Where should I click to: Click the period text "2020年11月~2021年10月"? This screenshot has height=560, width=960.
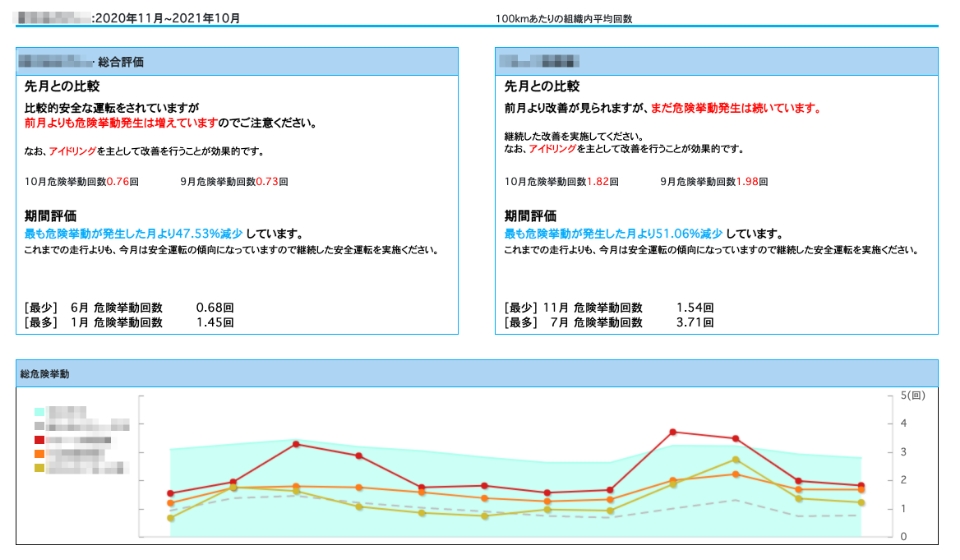click(x=167, y=18)
